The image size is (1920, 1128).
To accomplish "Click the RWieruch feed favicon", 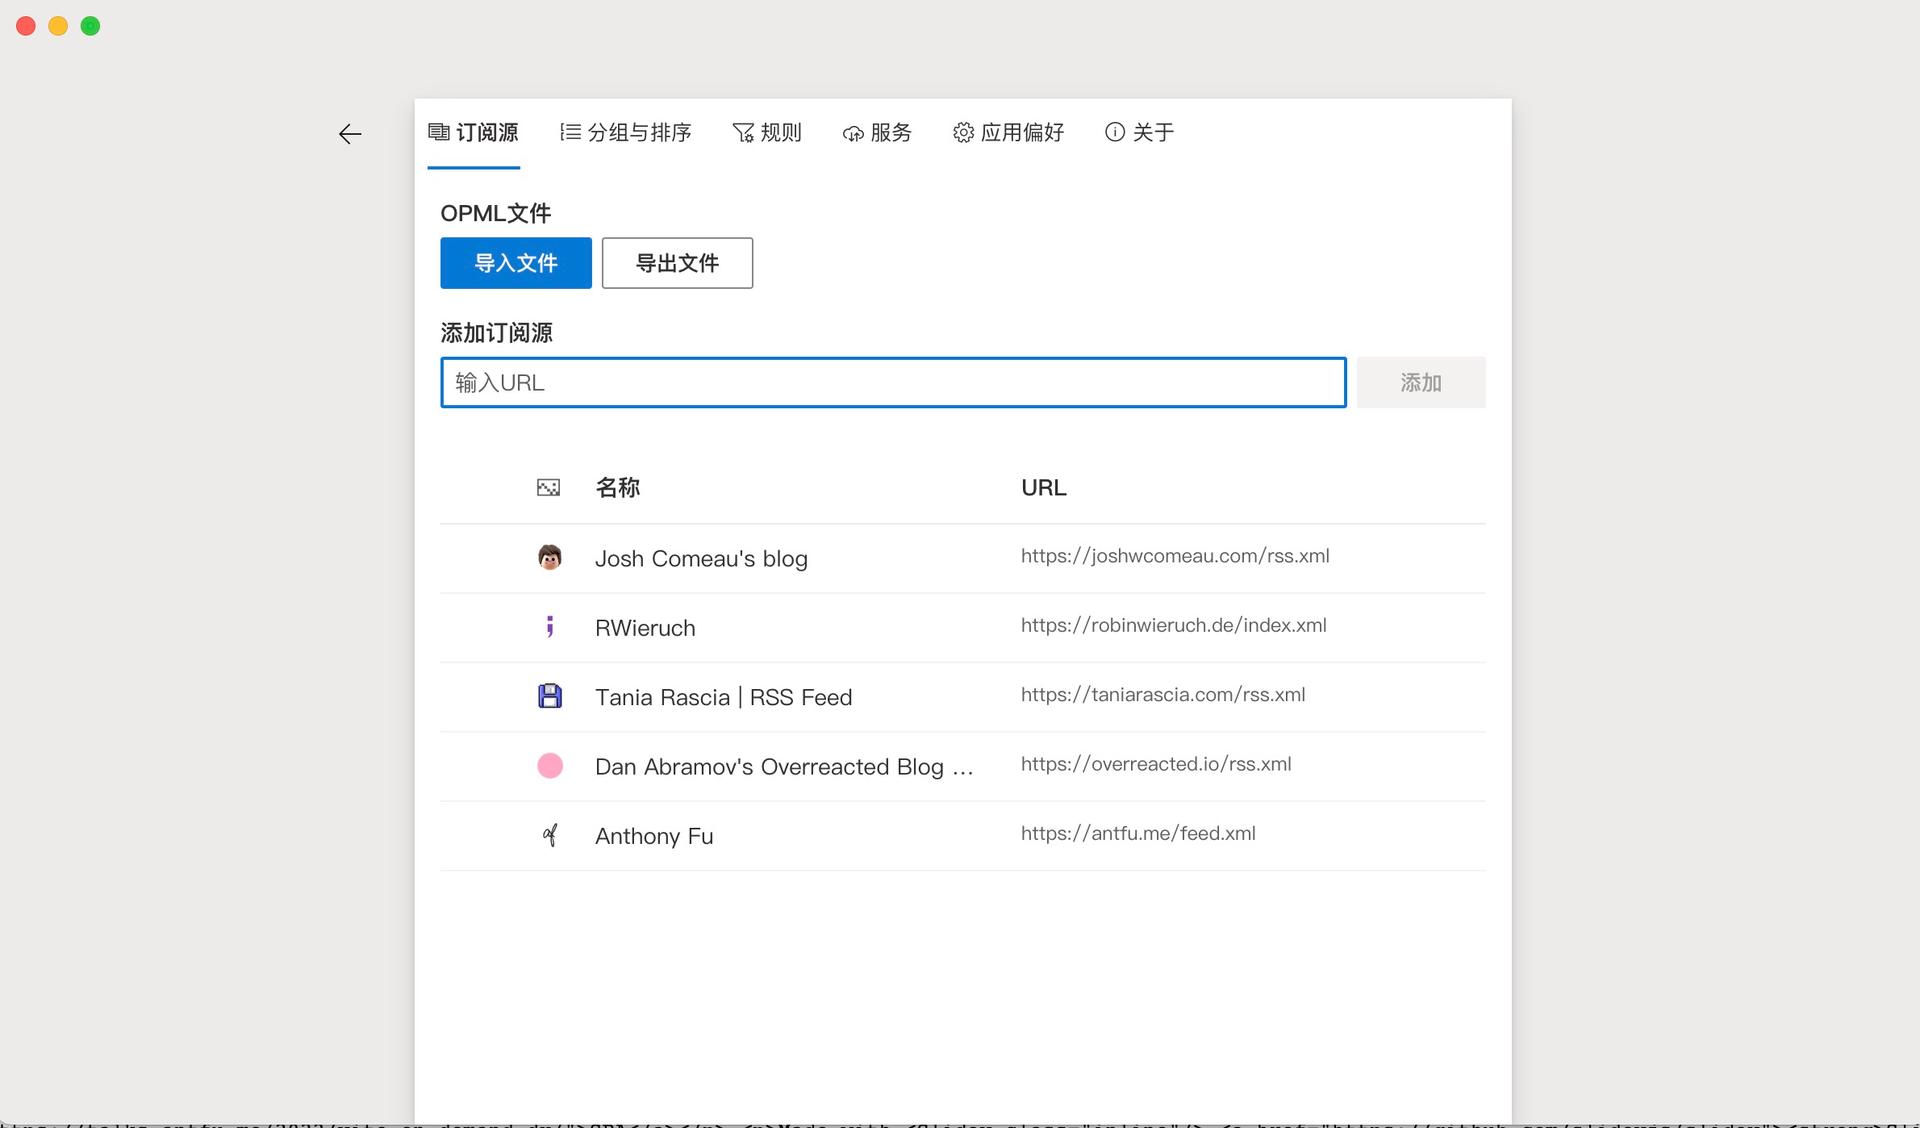I will pyautogui.click(x=549, y=627).
